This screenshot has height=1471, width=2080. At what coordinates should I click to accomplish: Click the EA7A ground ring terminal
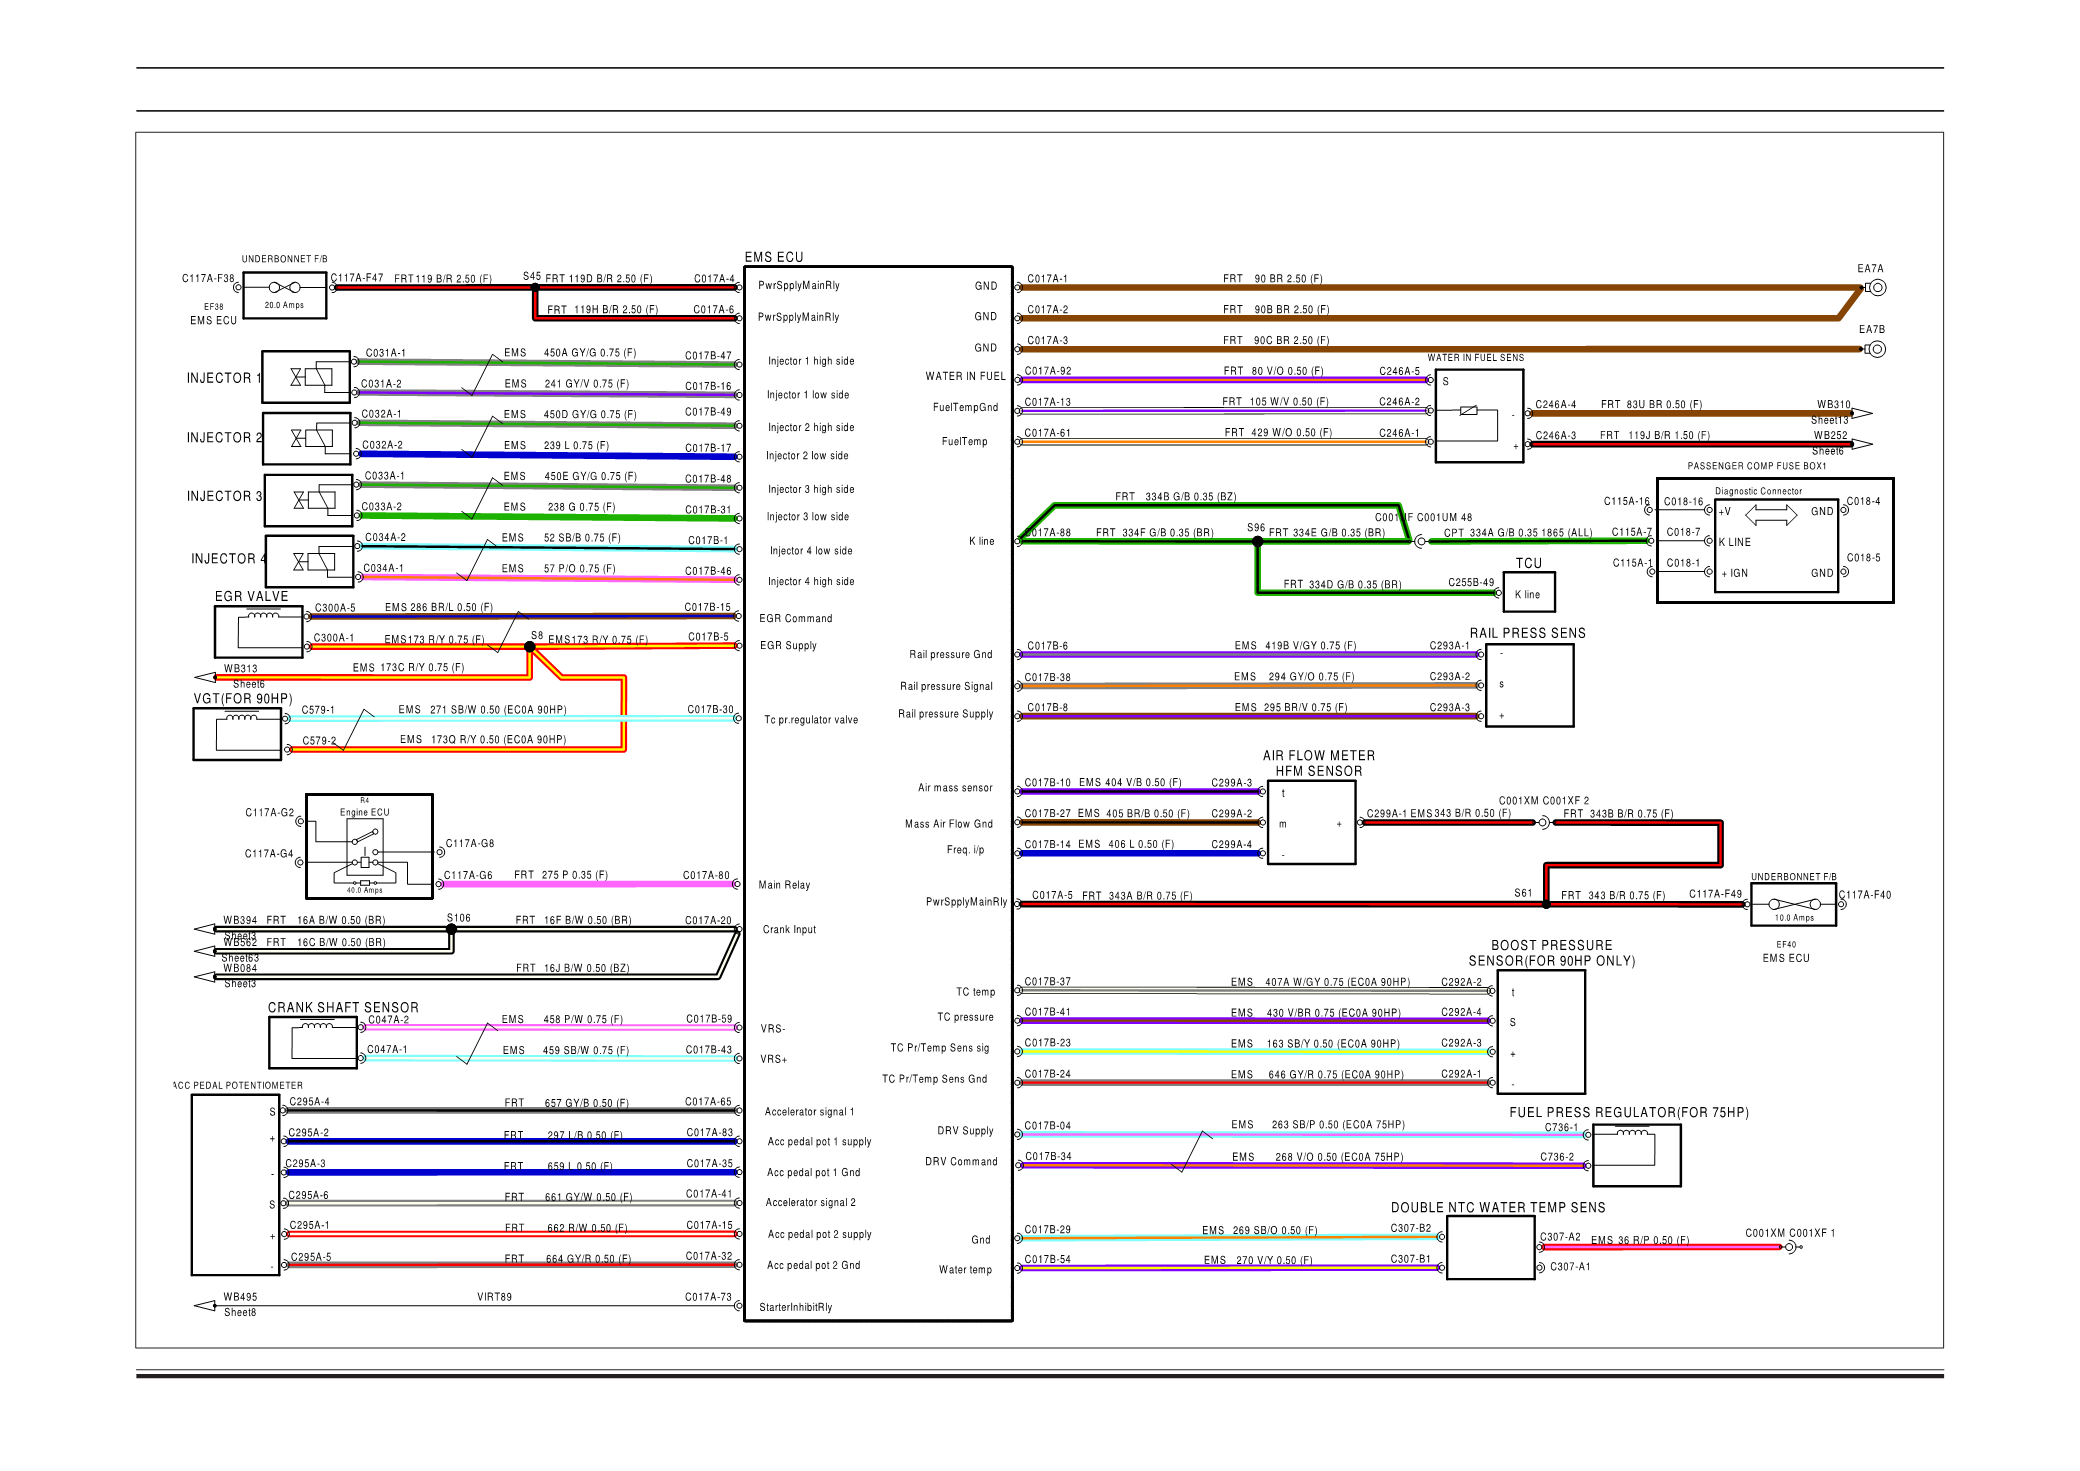click(x=1877, y=288)
